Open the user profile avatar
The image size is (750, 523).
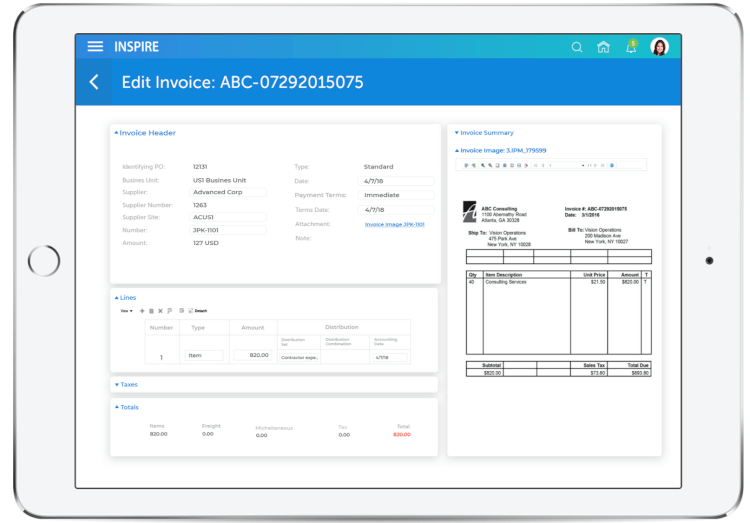pyautogui.click(x=659, y=47)
